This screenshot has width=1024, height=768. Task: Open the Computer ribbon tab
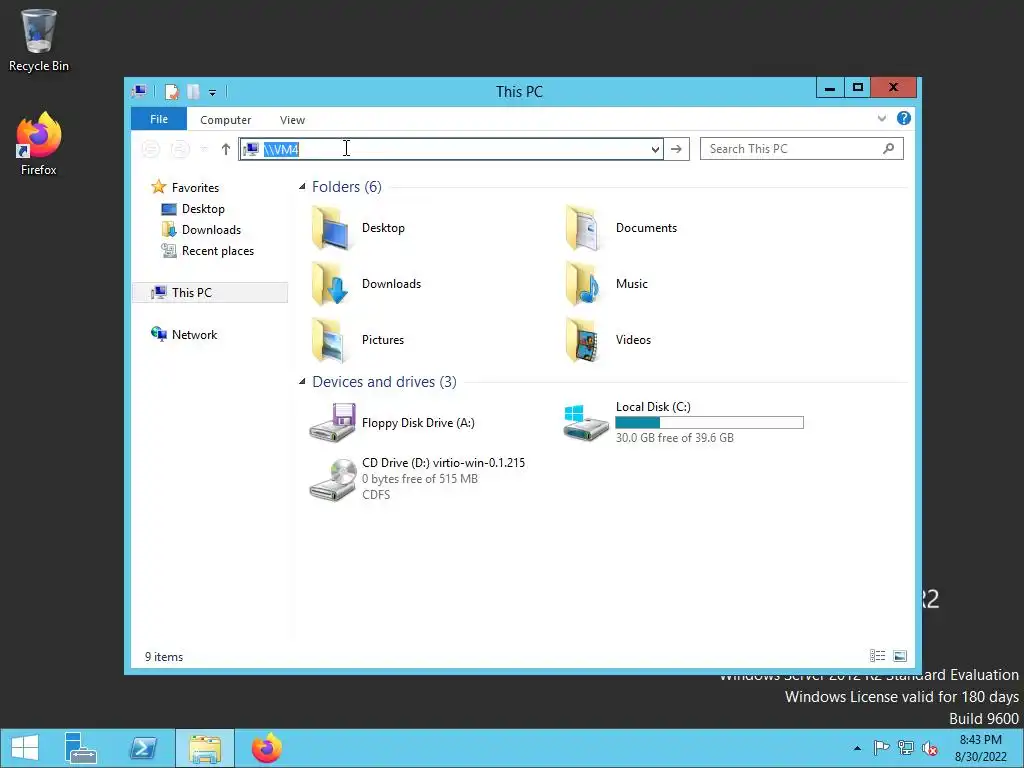pyautogui.click(x=225, y=120)
